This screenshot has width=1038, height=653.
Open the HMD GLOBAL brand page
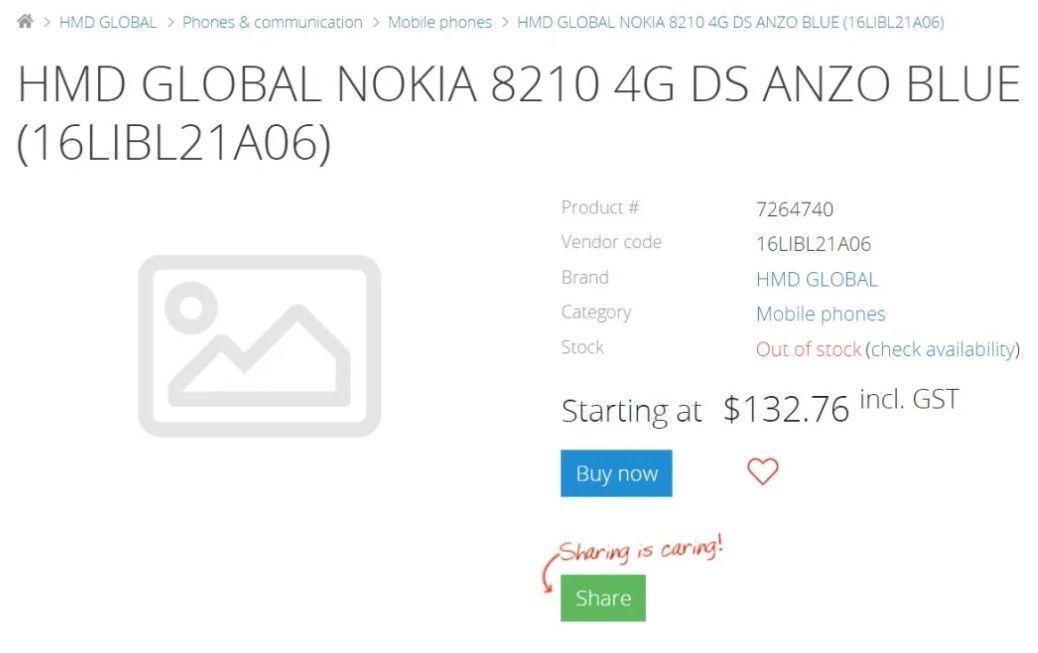coord(817,279)
